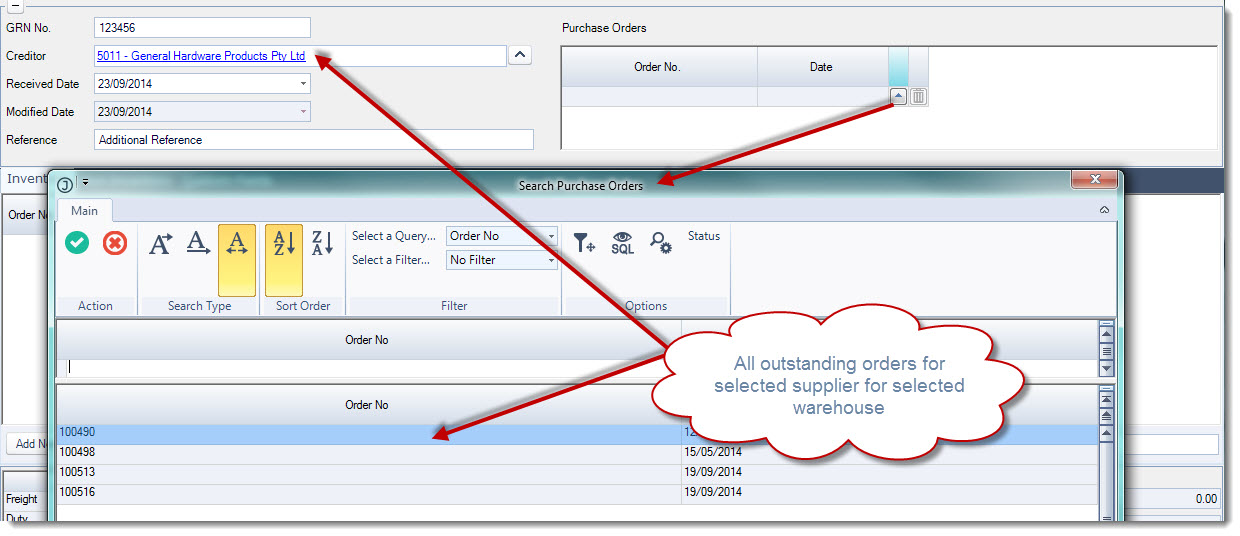Click the Status label in Options group
This screenshot has height=536, width=1240.
(704, 236)
